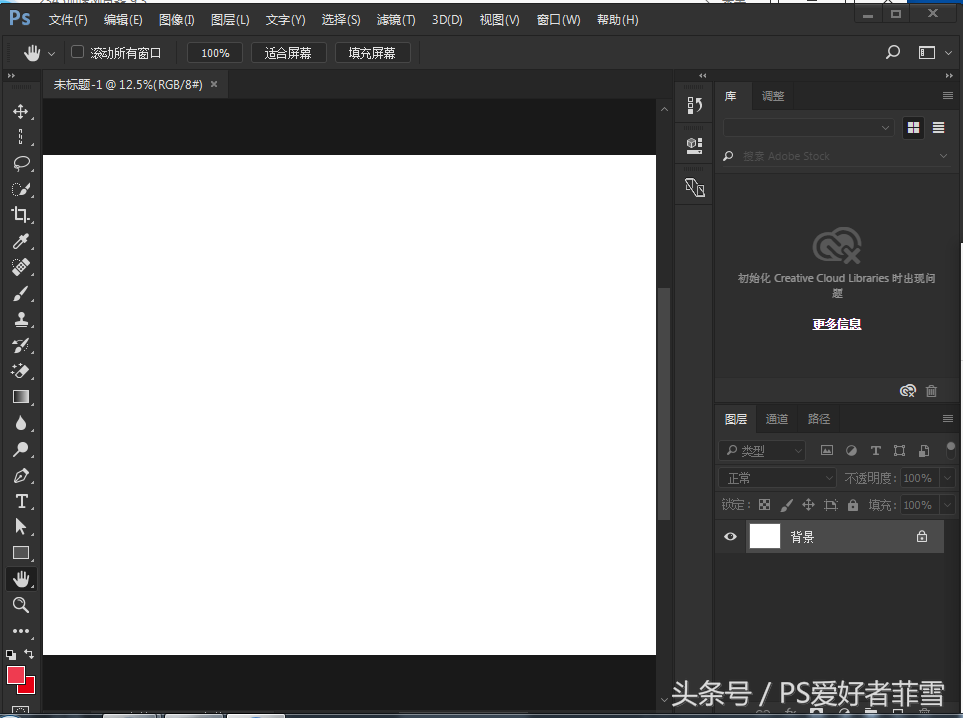This screenshot has width=963, height=718.
Task: Open the blend mode 正常 dropdown
Action: click(778, 478)
